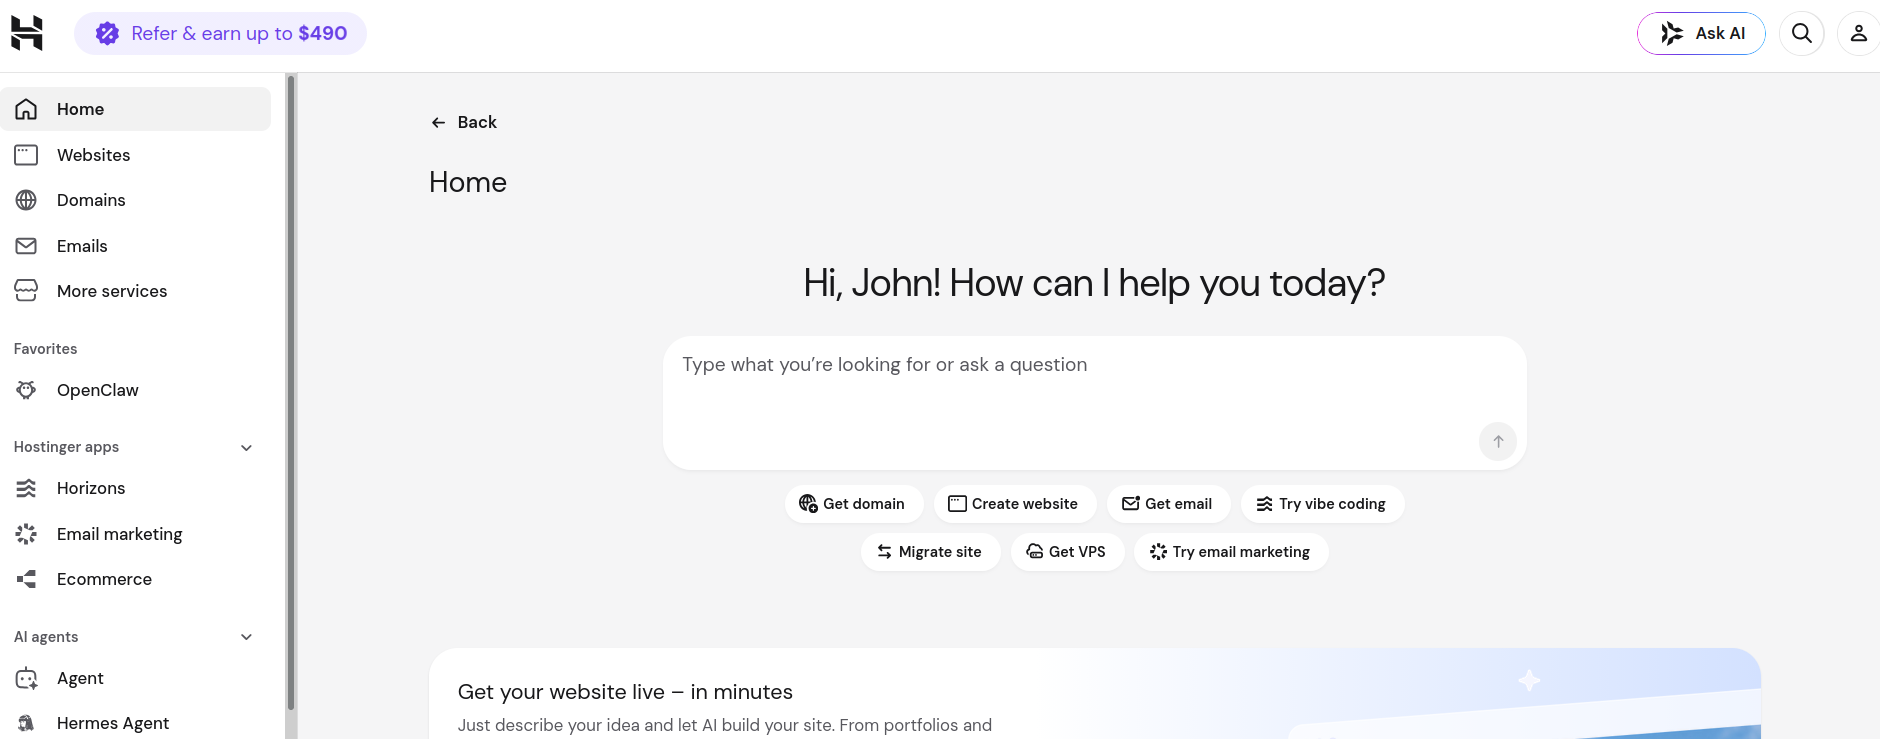Focus the ask a question input box
The image size is (1880, 739).
pos(1094,403)
